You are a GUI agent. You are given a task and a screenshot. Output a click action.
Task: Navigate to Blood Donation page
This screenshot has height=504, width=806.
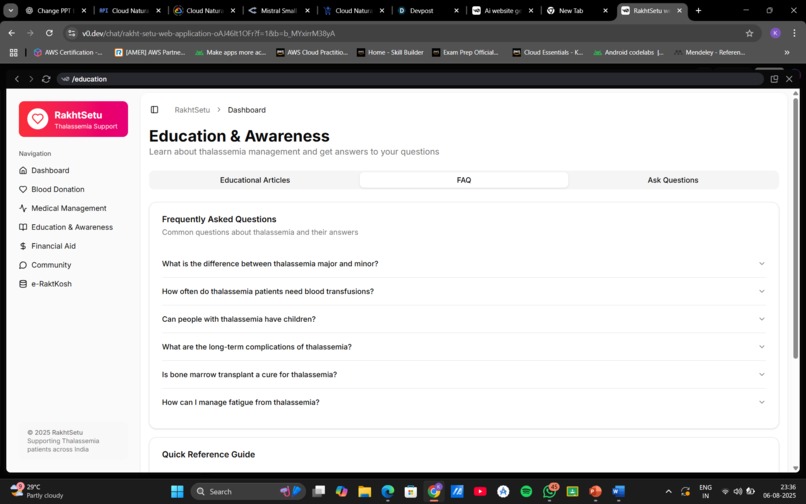pos(58,189)
